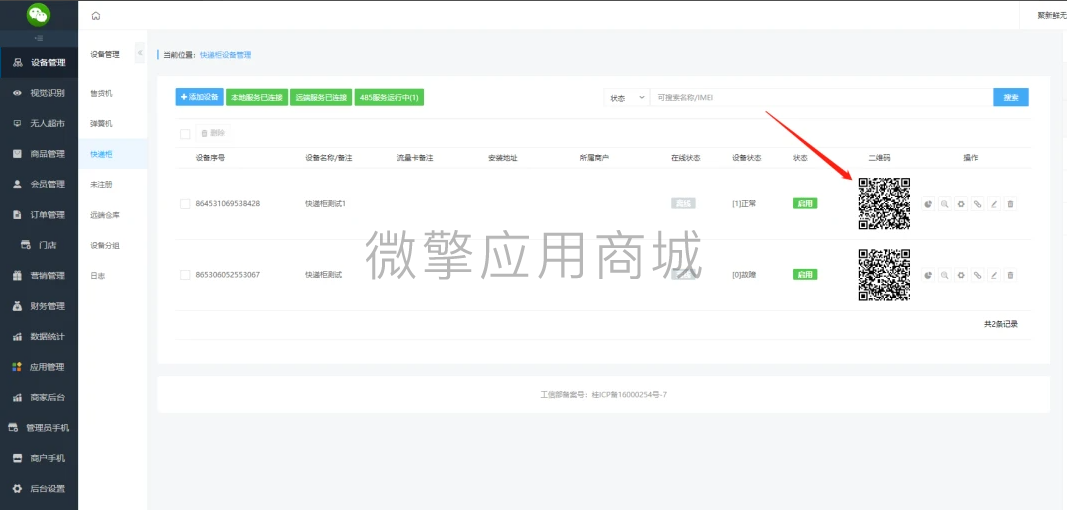Screen dimensions: 1067x510
Task: Click magnifier view icon in the 865306052553067 row
Action: coord(945,274)
